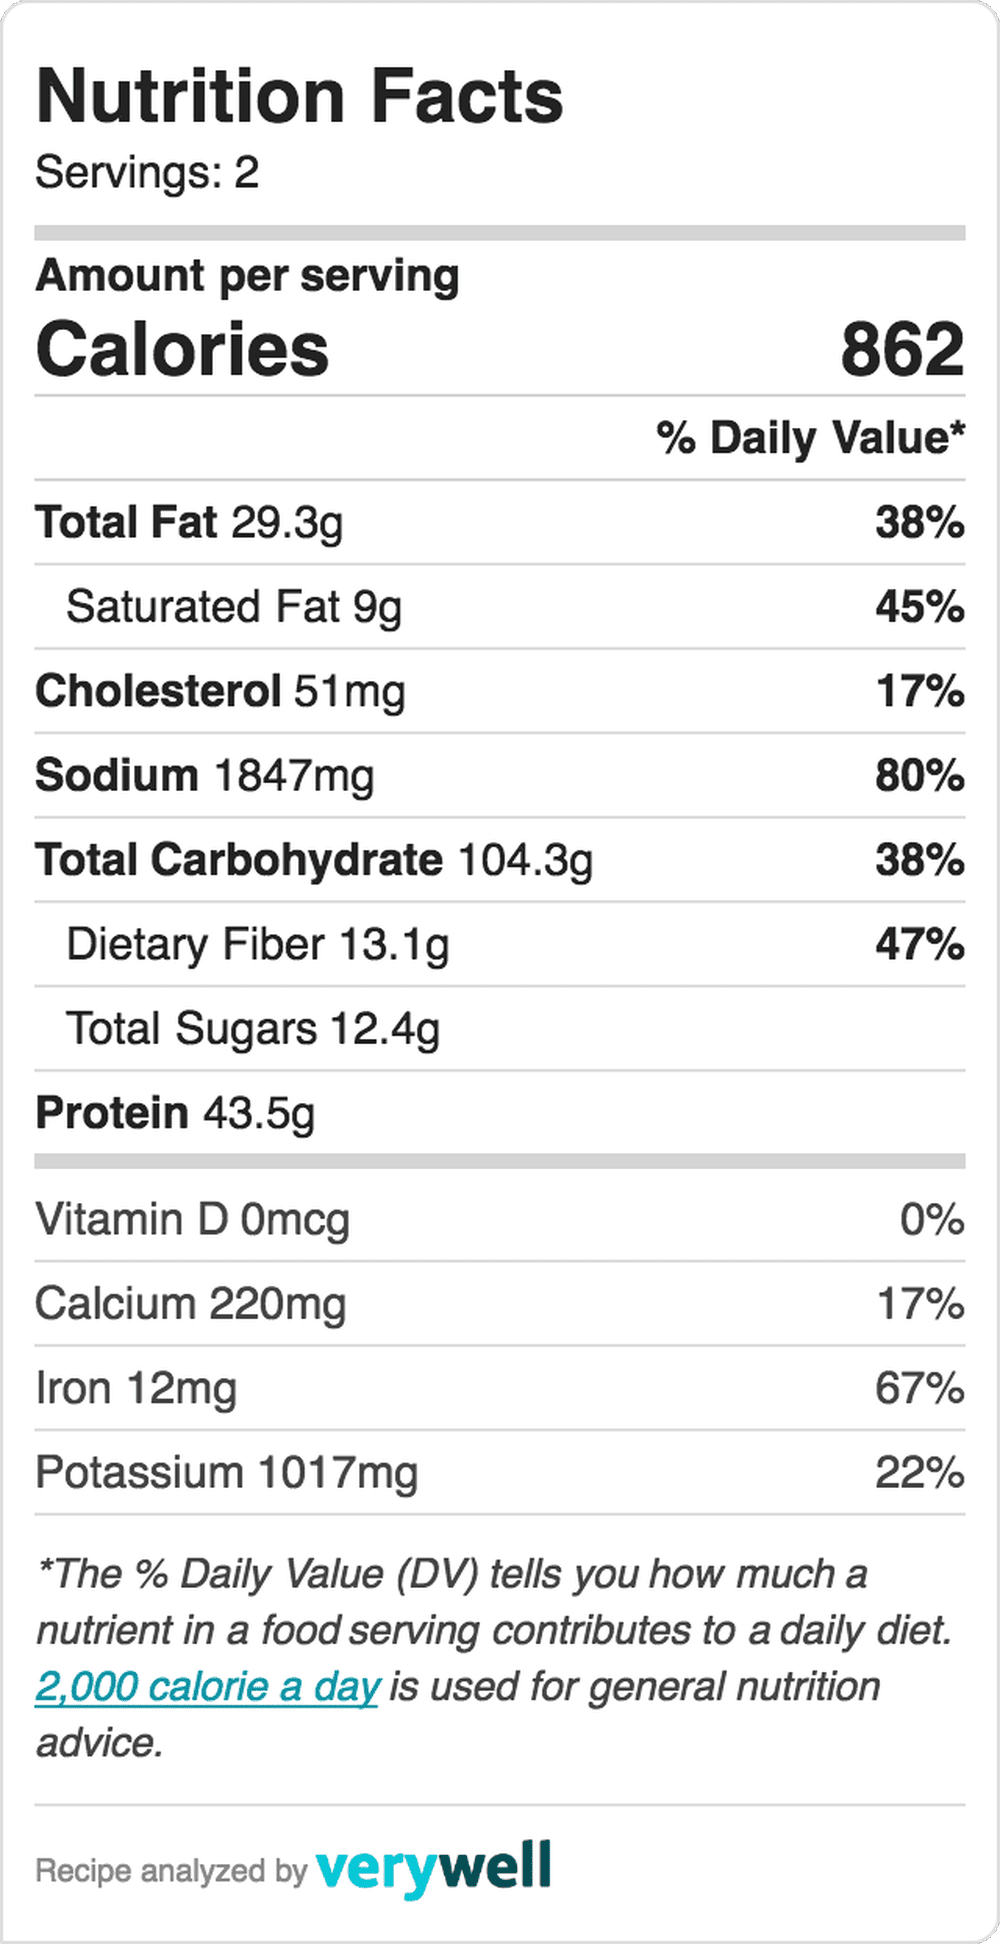
Task: Click the % Daily Value* header
Action: point(811,438)
